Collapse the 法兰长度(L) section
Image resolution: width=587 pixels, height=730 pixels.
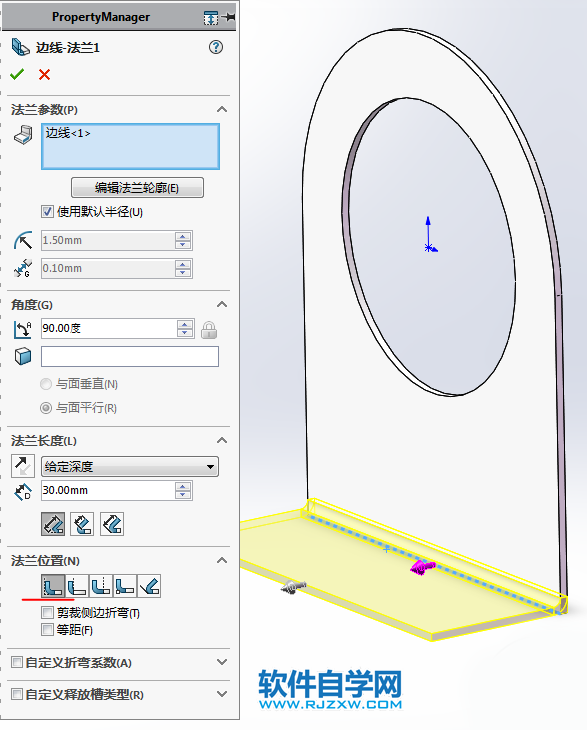click(222, 440)
